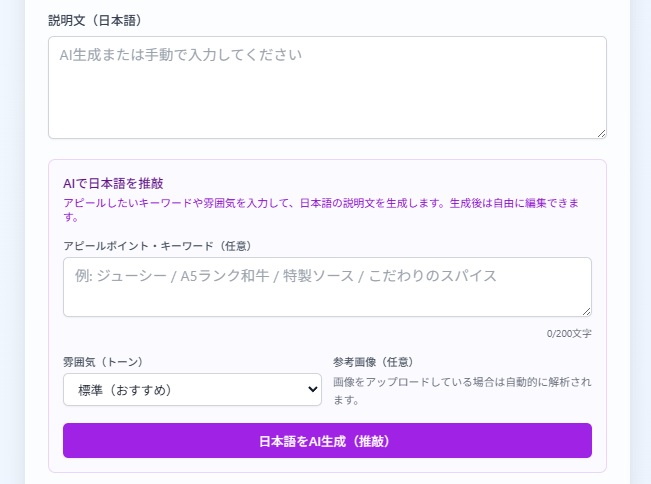
Task: Grab the resize handle of description textarea
Action: tap(601, 133)
